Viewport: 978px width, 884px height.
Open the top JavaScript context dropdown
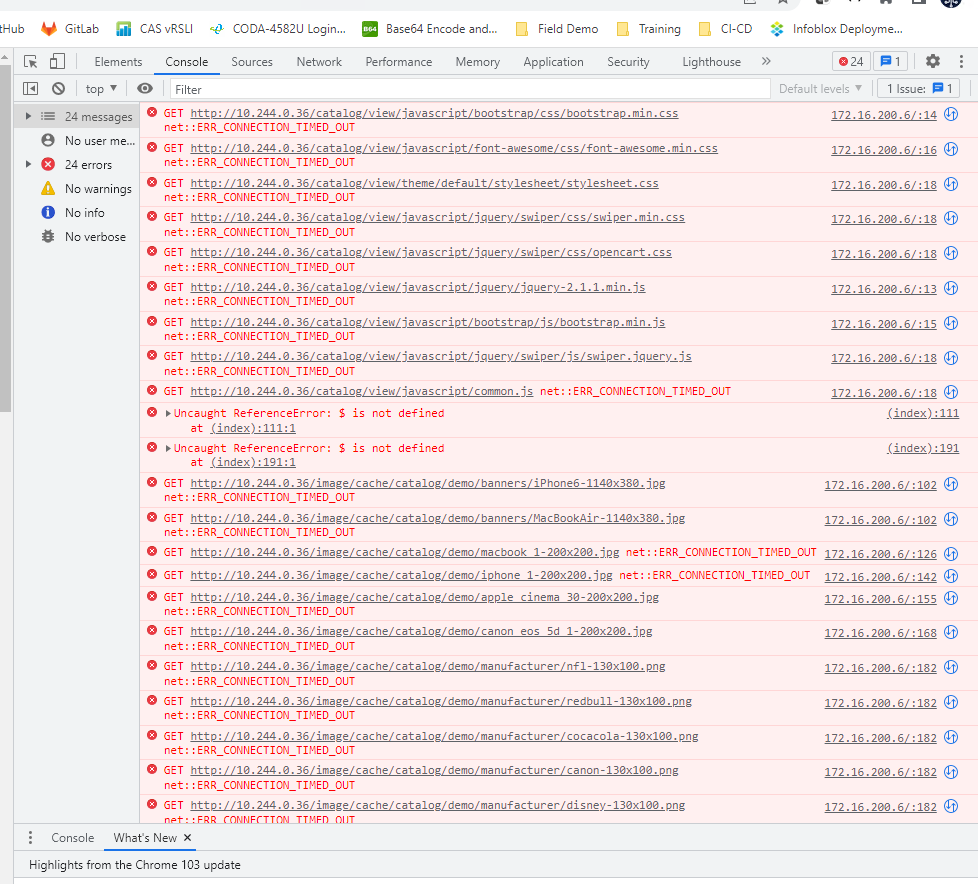tap(101, 89)
